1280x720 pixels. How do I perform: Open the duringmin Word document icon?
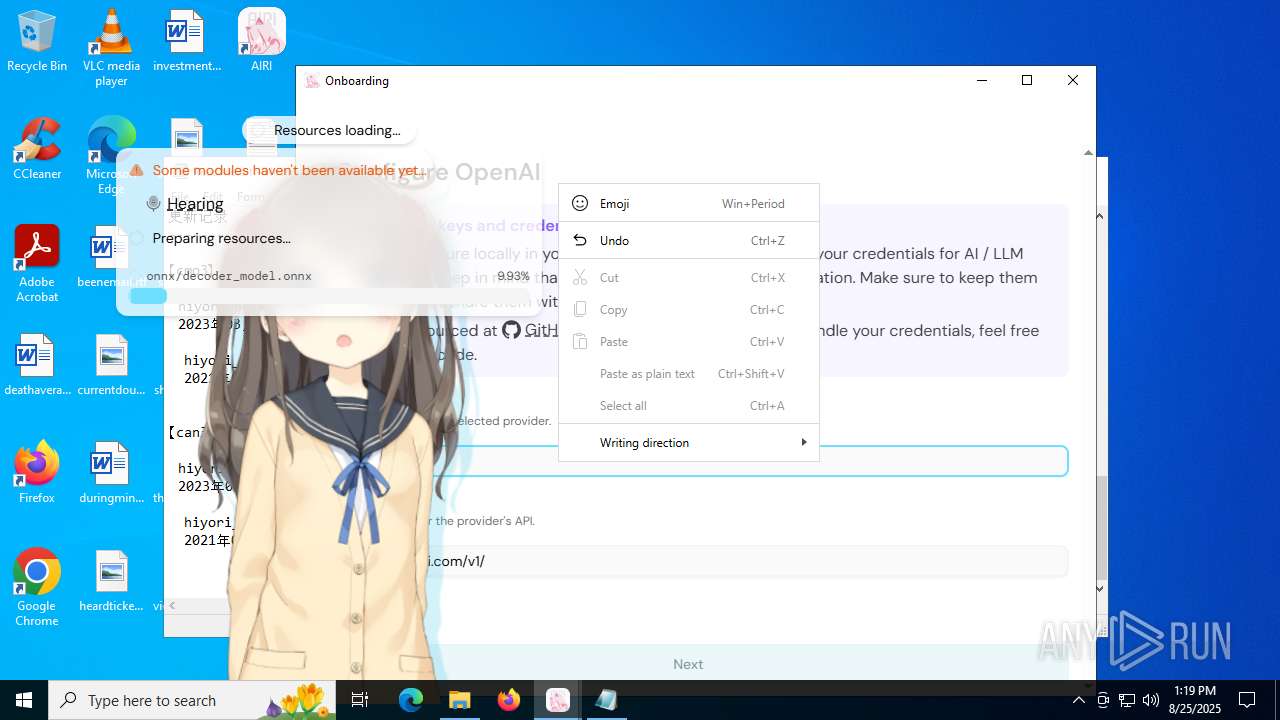pos(111,474)
